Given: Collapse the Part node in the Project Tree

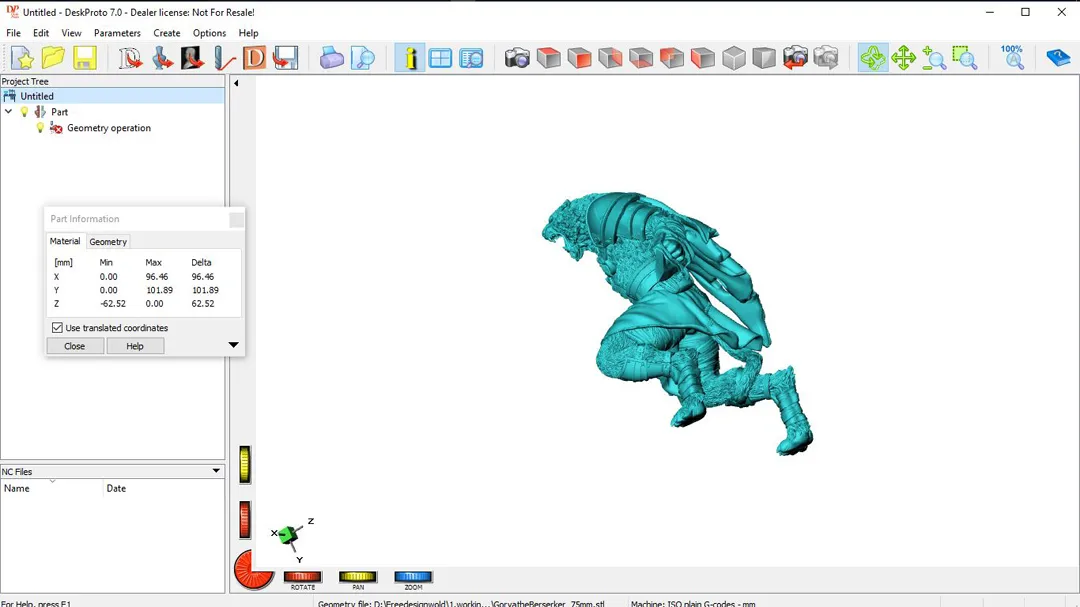Looking at the screenshot, I should click(x=8, y=112).
